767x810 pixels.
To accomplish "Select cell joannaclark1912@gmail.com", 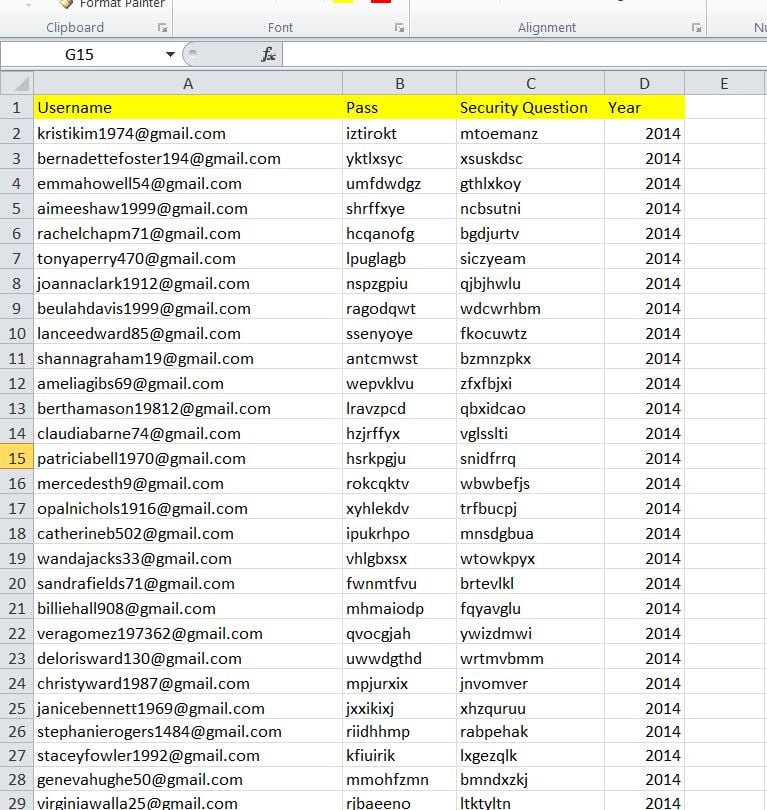I will [188, 283].
